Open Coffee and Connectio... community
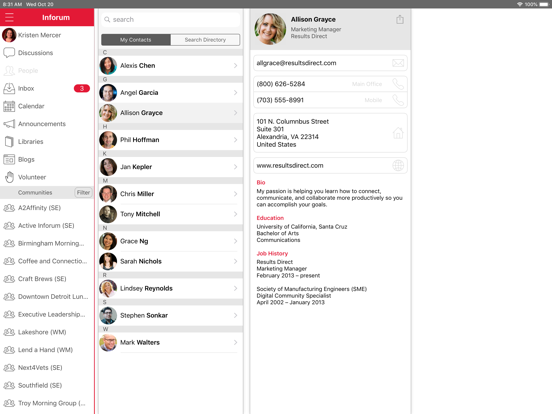Viewport: 552px width, 414px height. (47, 261)
